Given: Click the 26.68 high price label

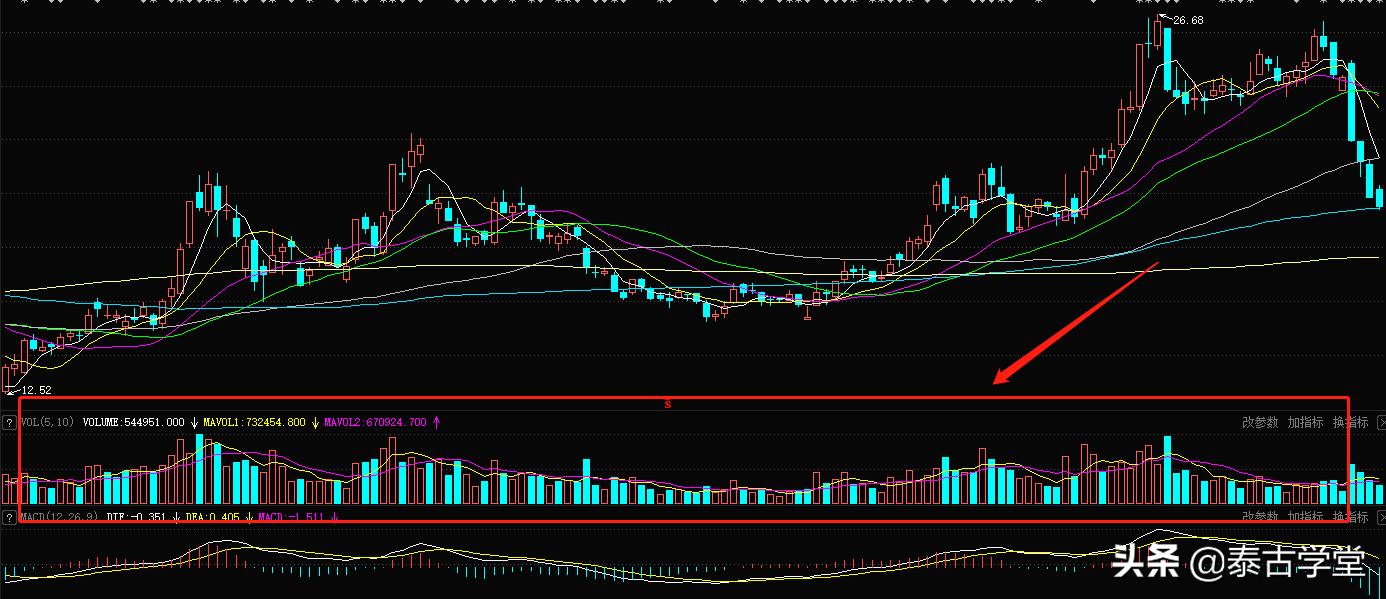Looking at the screenshot, I should tap(1188, 20).
